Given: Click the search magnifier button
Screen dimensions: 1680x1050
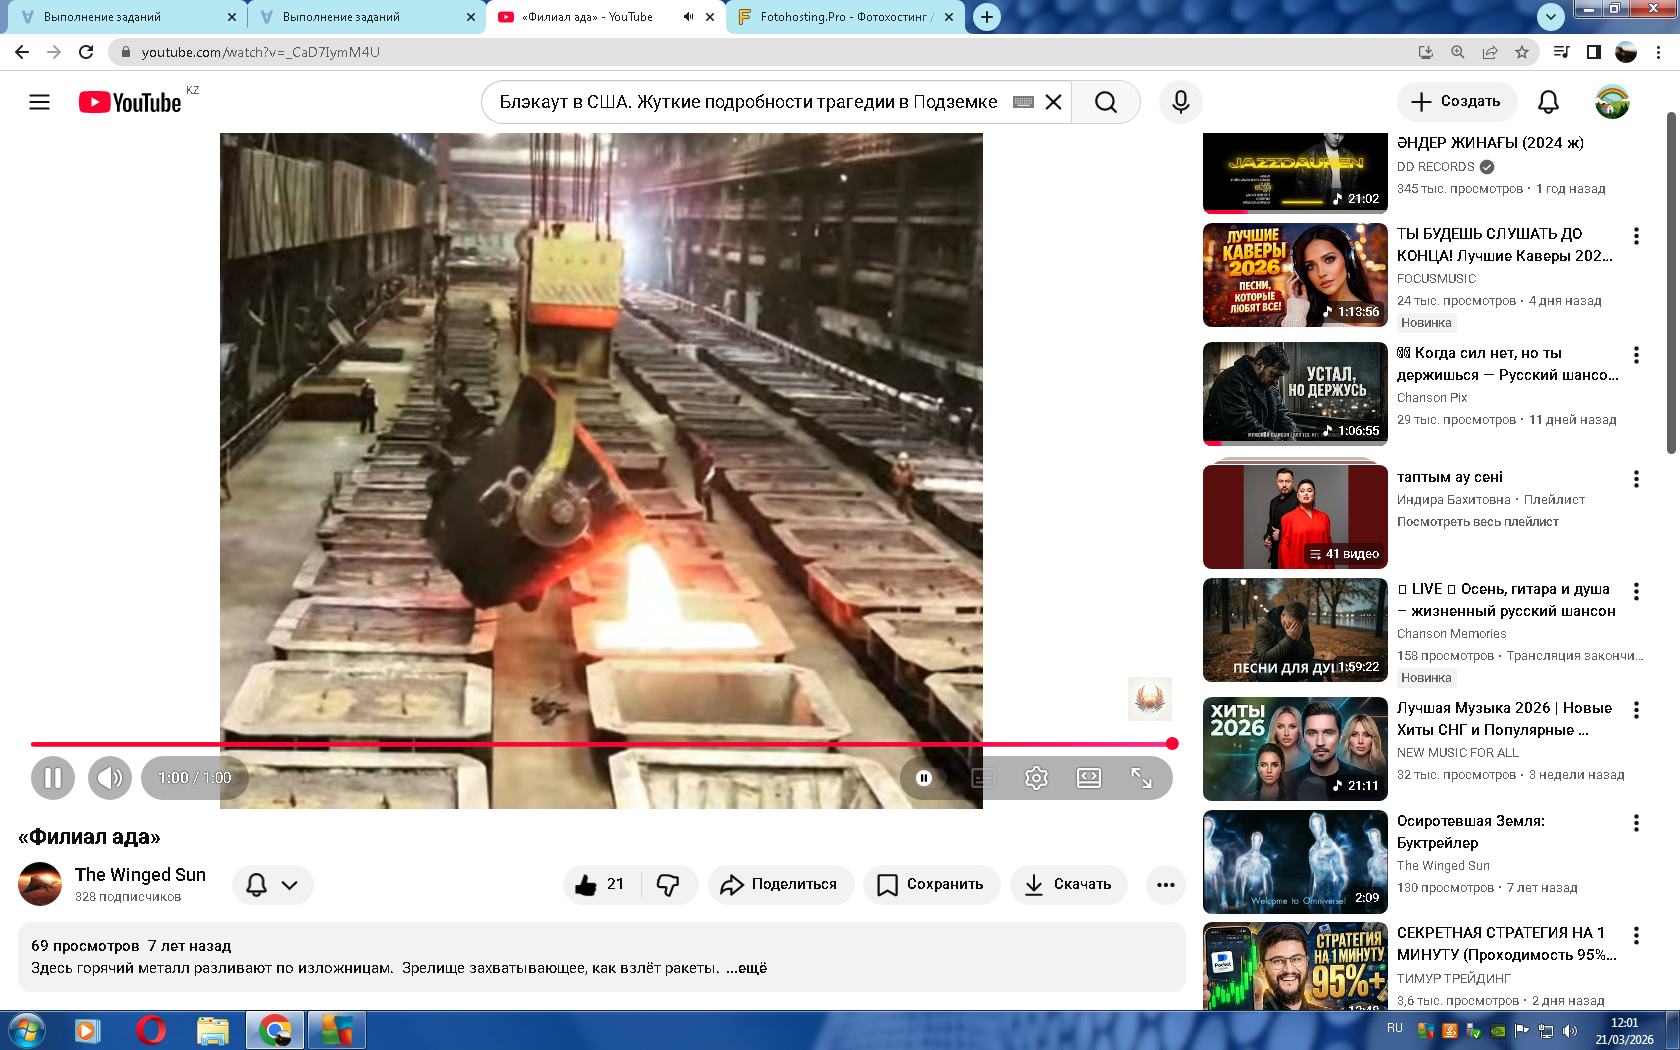Looking at the screenshot, I should click(1105, 102).
